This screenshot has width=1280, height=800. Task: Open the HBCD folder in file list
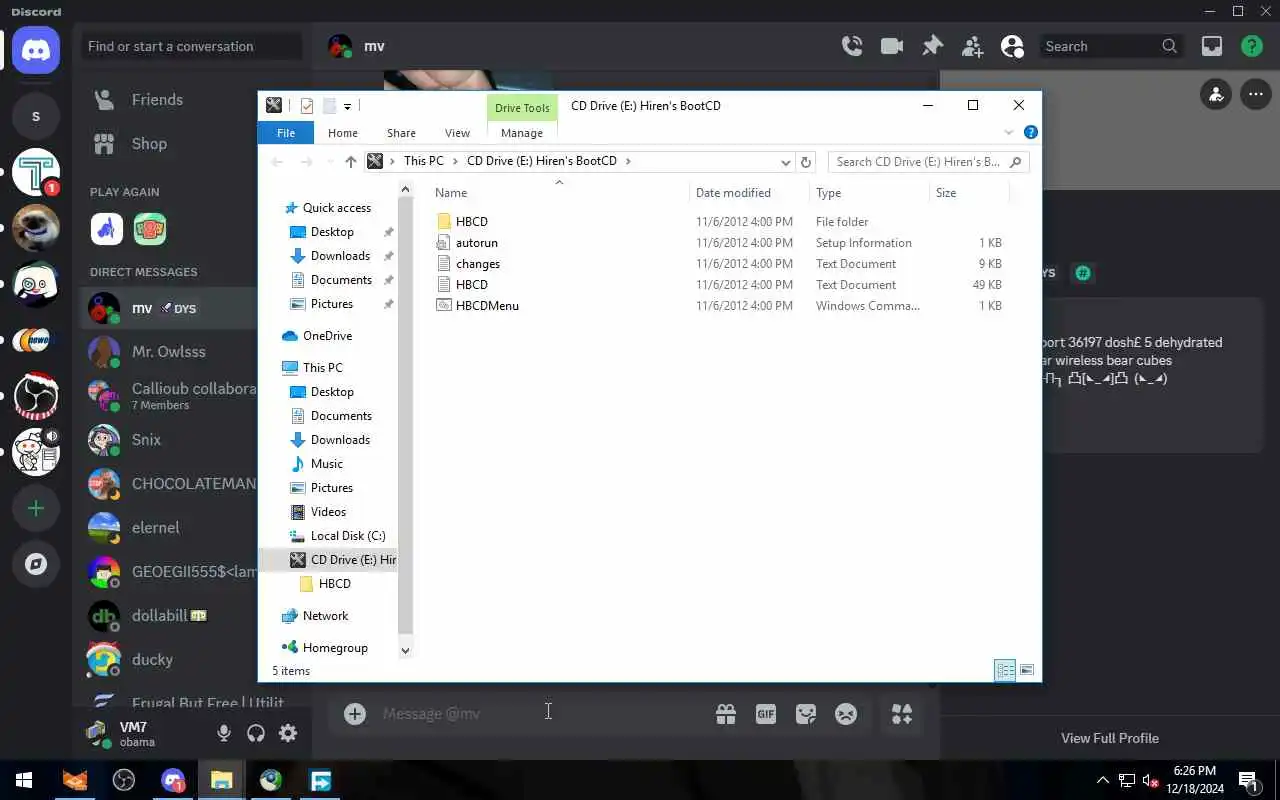click(472, 222)
